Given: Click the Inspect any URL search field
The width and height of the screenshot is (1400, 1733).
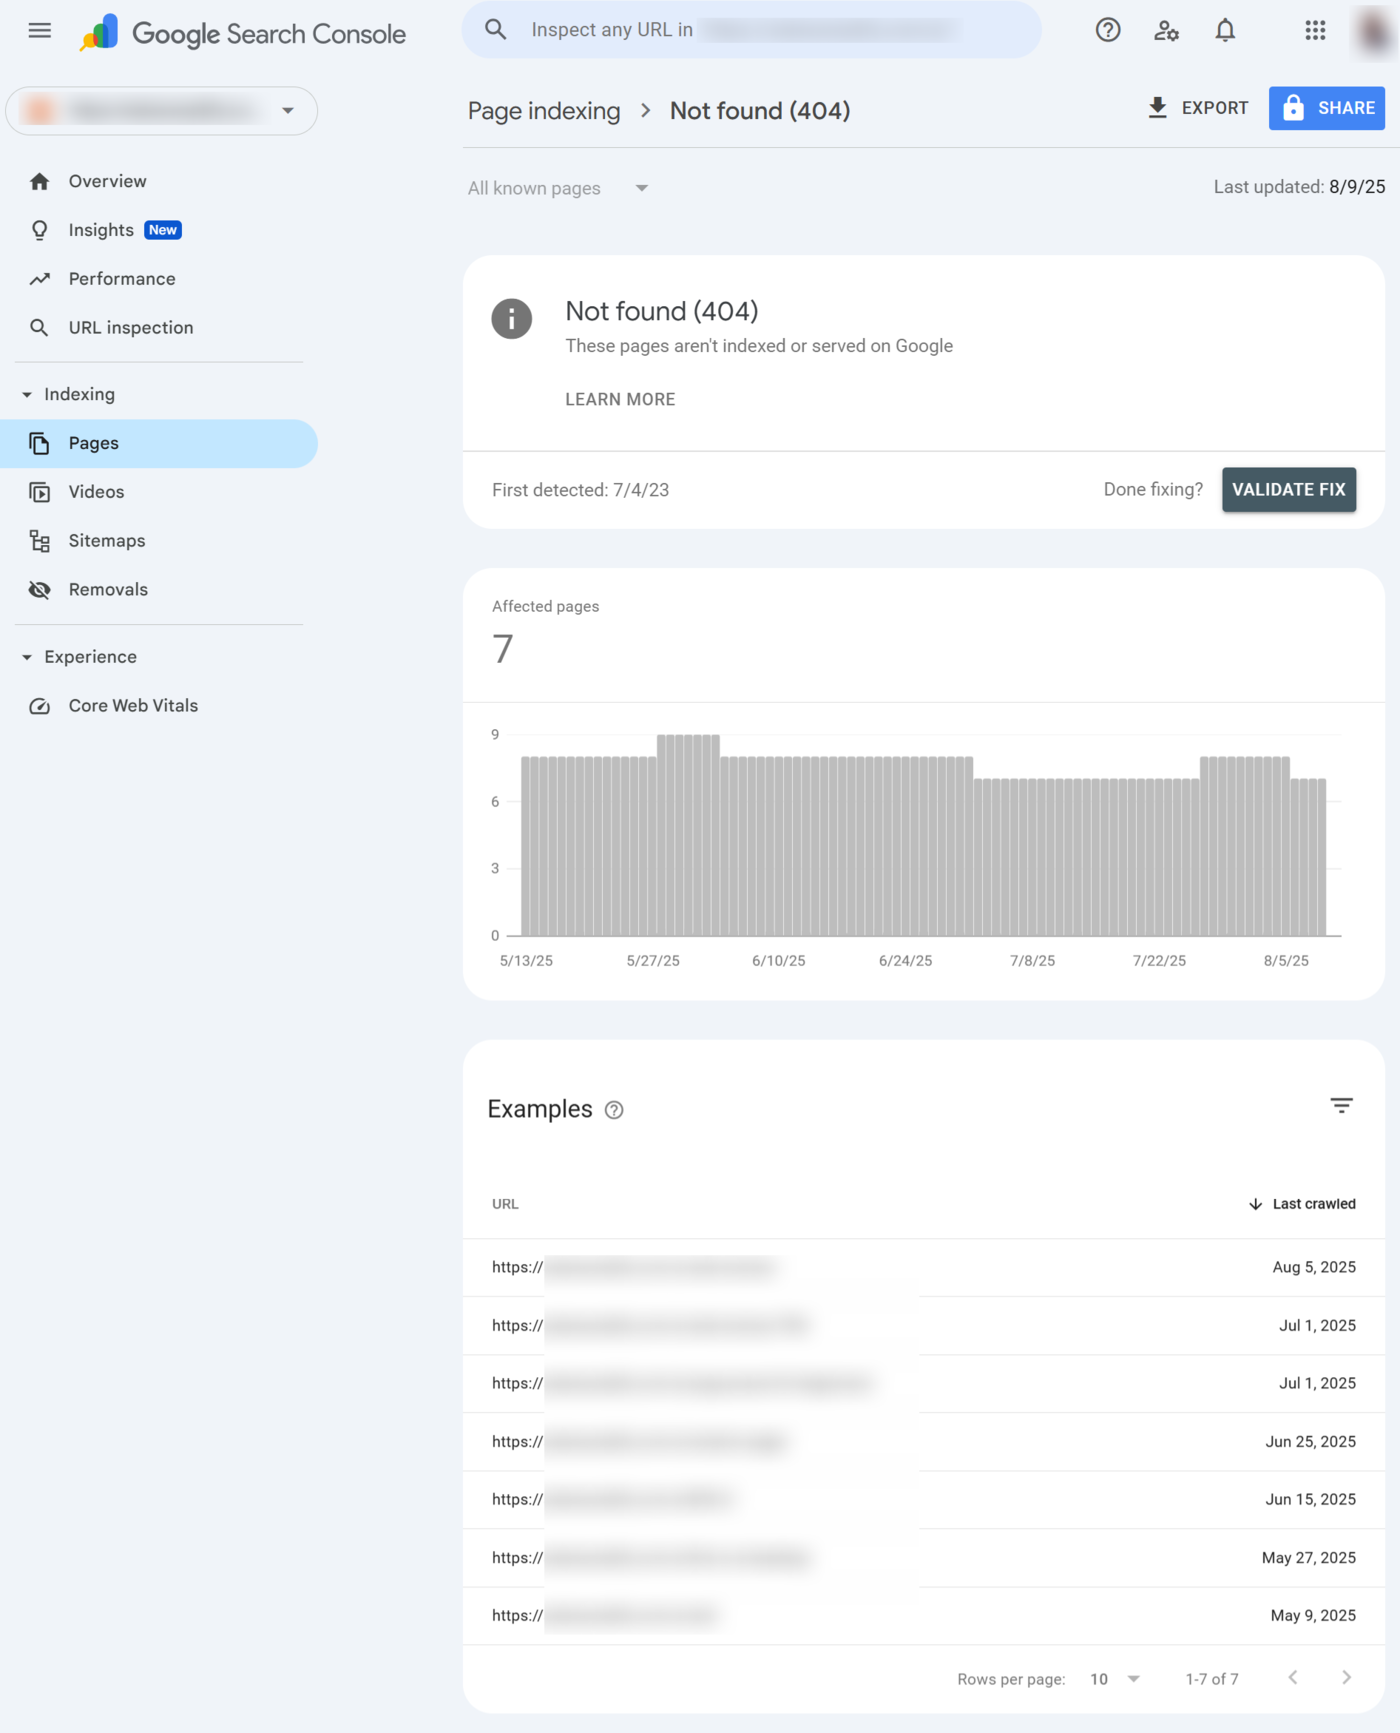Looking at the screenshot, I should click(x=750, y=30).
